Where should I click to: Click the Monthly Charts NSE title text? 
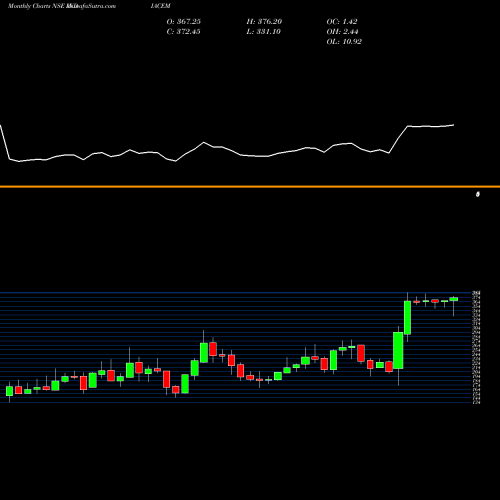(37, 6)
